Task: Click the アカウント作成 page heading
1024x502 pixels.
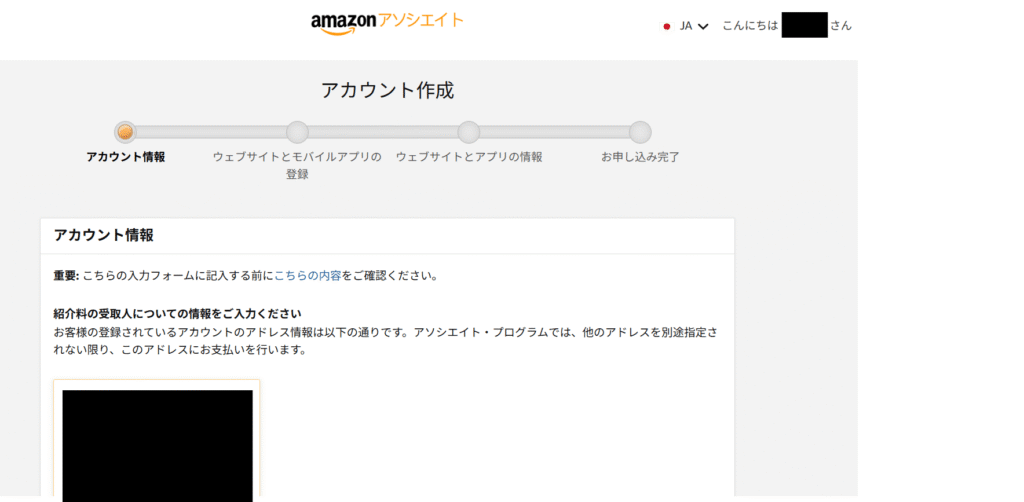Action: click(387, 90)
